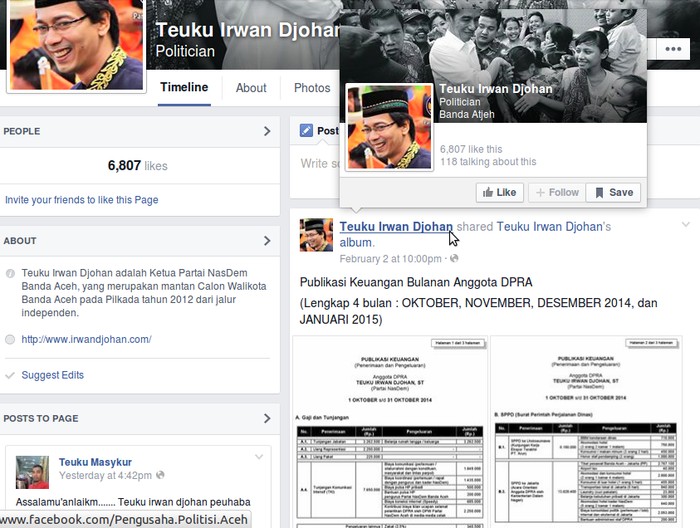The image size is (700, 528).
Task: Open the About tab
Action: coord(251,88)
